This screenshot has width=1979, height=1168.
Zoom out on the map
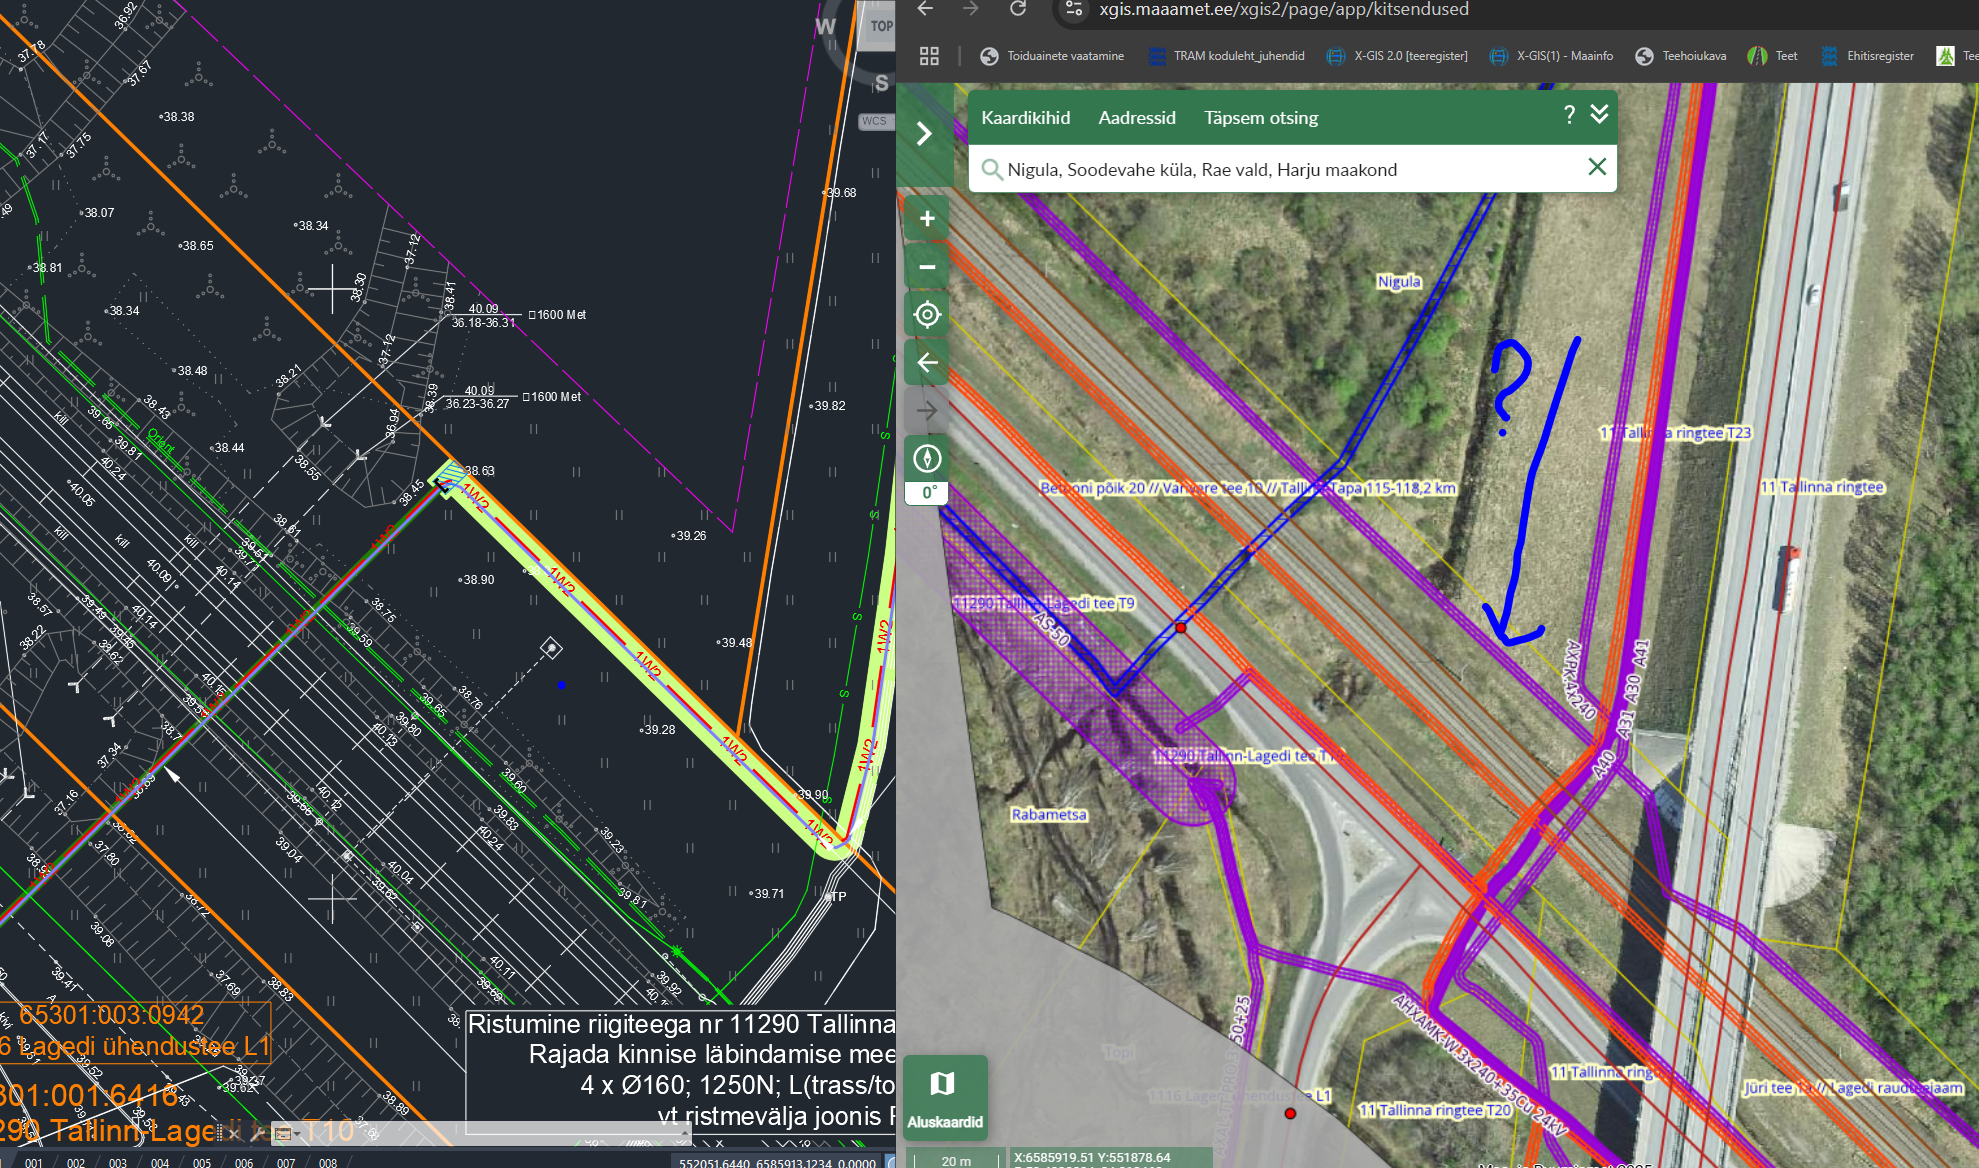[927, 267]
